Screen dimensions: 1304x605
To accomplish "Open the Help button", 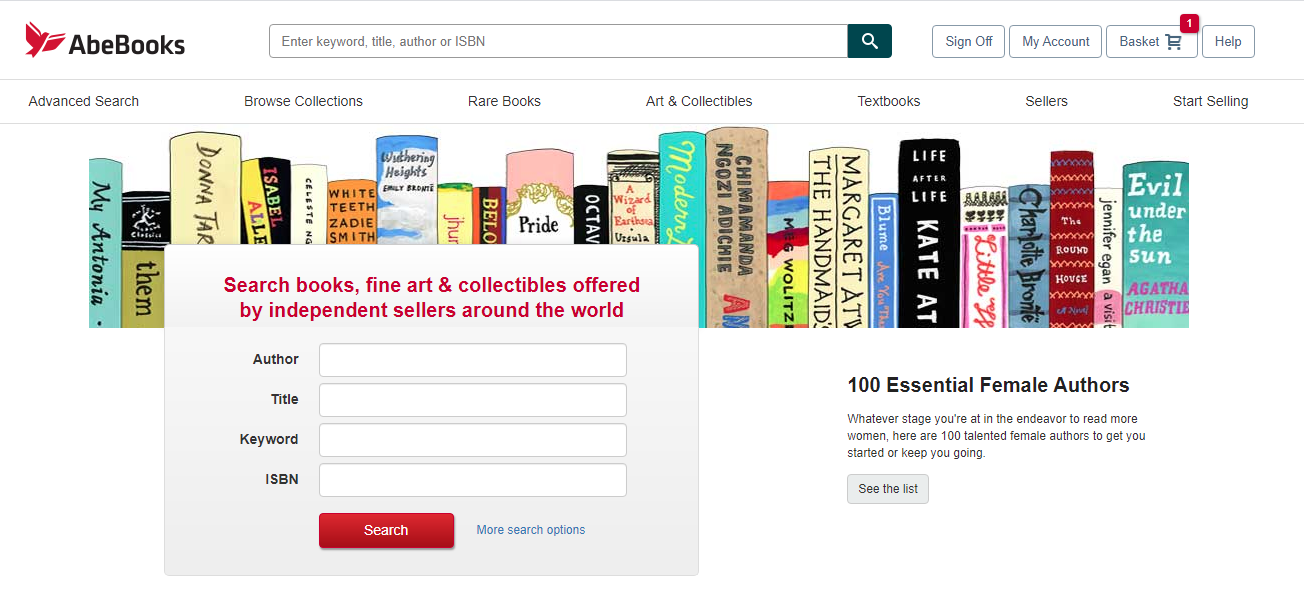I will click(x=1227, y=42).
